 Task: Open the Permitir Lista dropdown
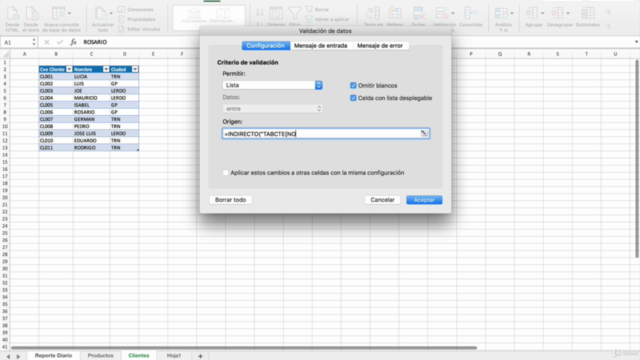[x=272, y=85]
